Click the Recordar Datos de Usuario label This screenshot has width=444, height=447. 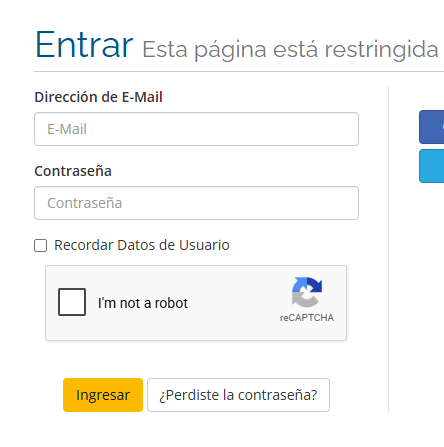pos(142,245)
